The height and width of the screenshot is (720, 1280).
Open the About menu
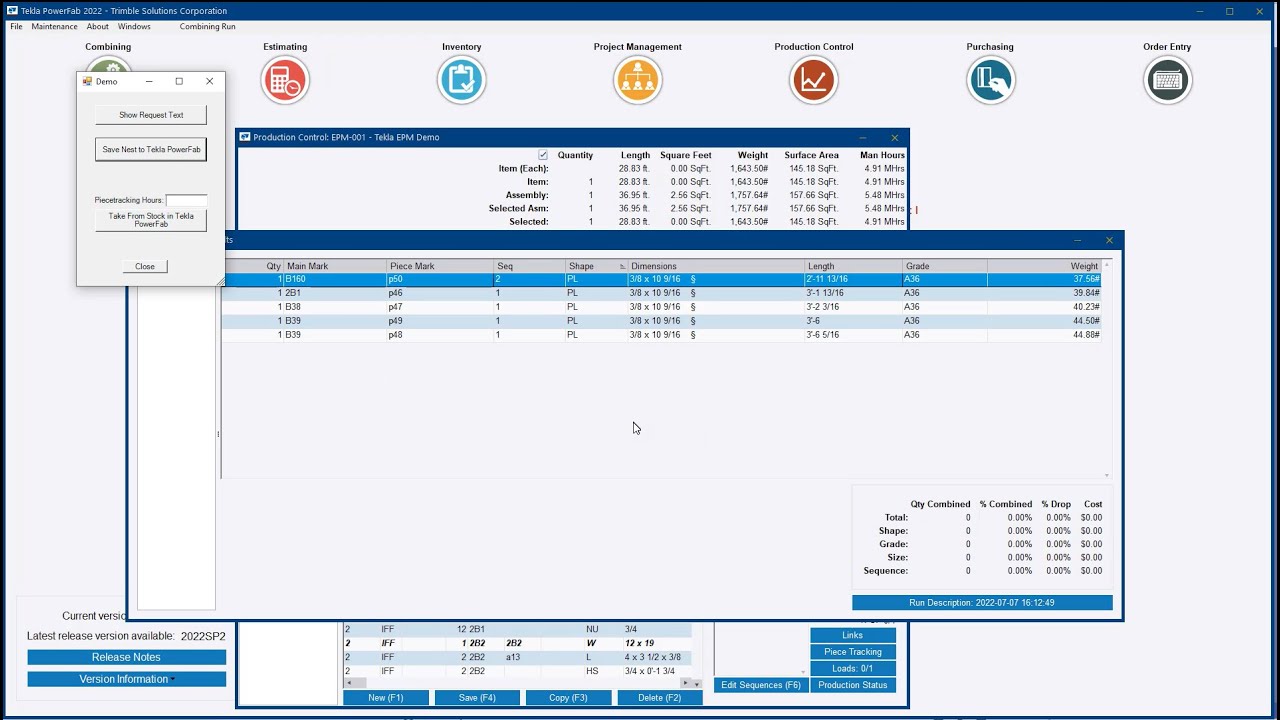[x=97, y=27]
